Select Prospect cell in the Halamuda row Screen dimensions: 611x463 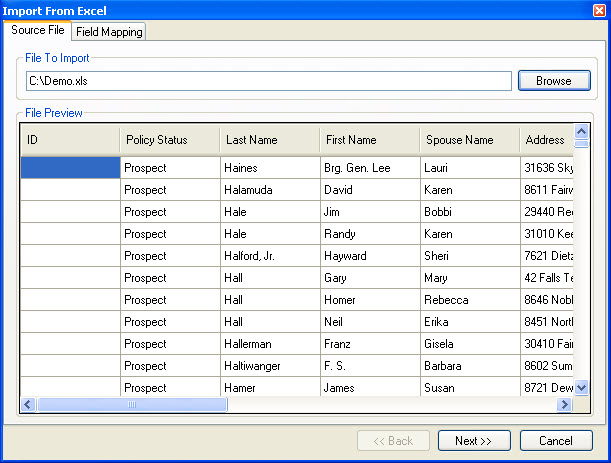click(x=170, y=190)
